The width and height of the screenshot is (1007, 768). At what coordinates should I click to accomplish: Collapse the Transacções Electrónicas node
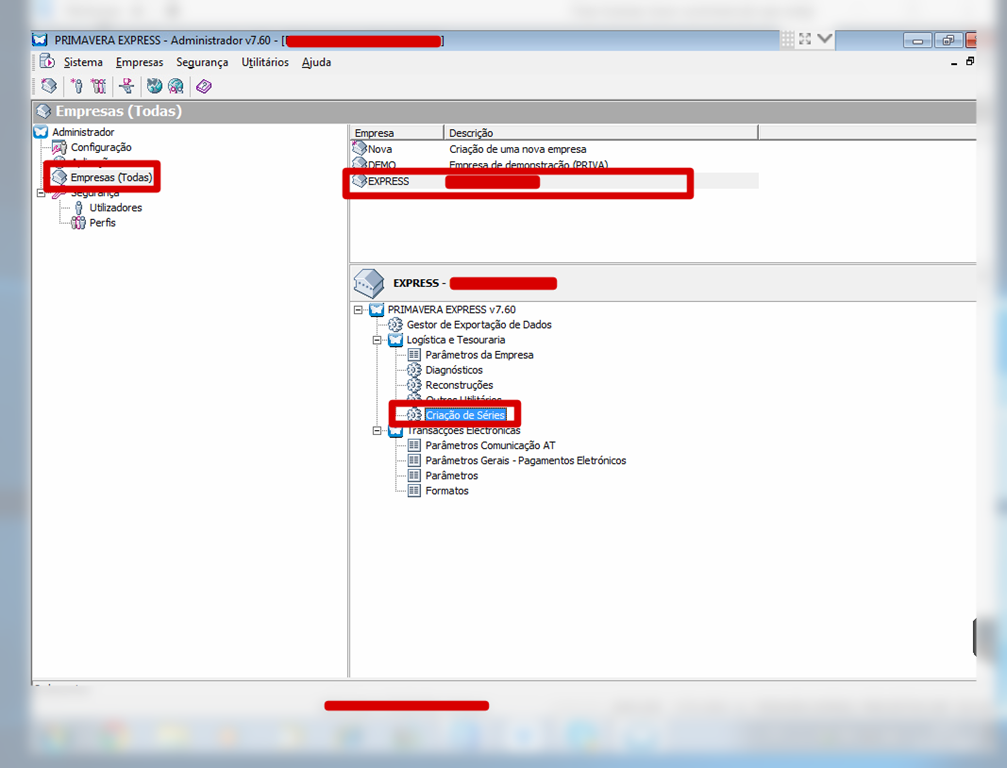(x=377, y=431)
